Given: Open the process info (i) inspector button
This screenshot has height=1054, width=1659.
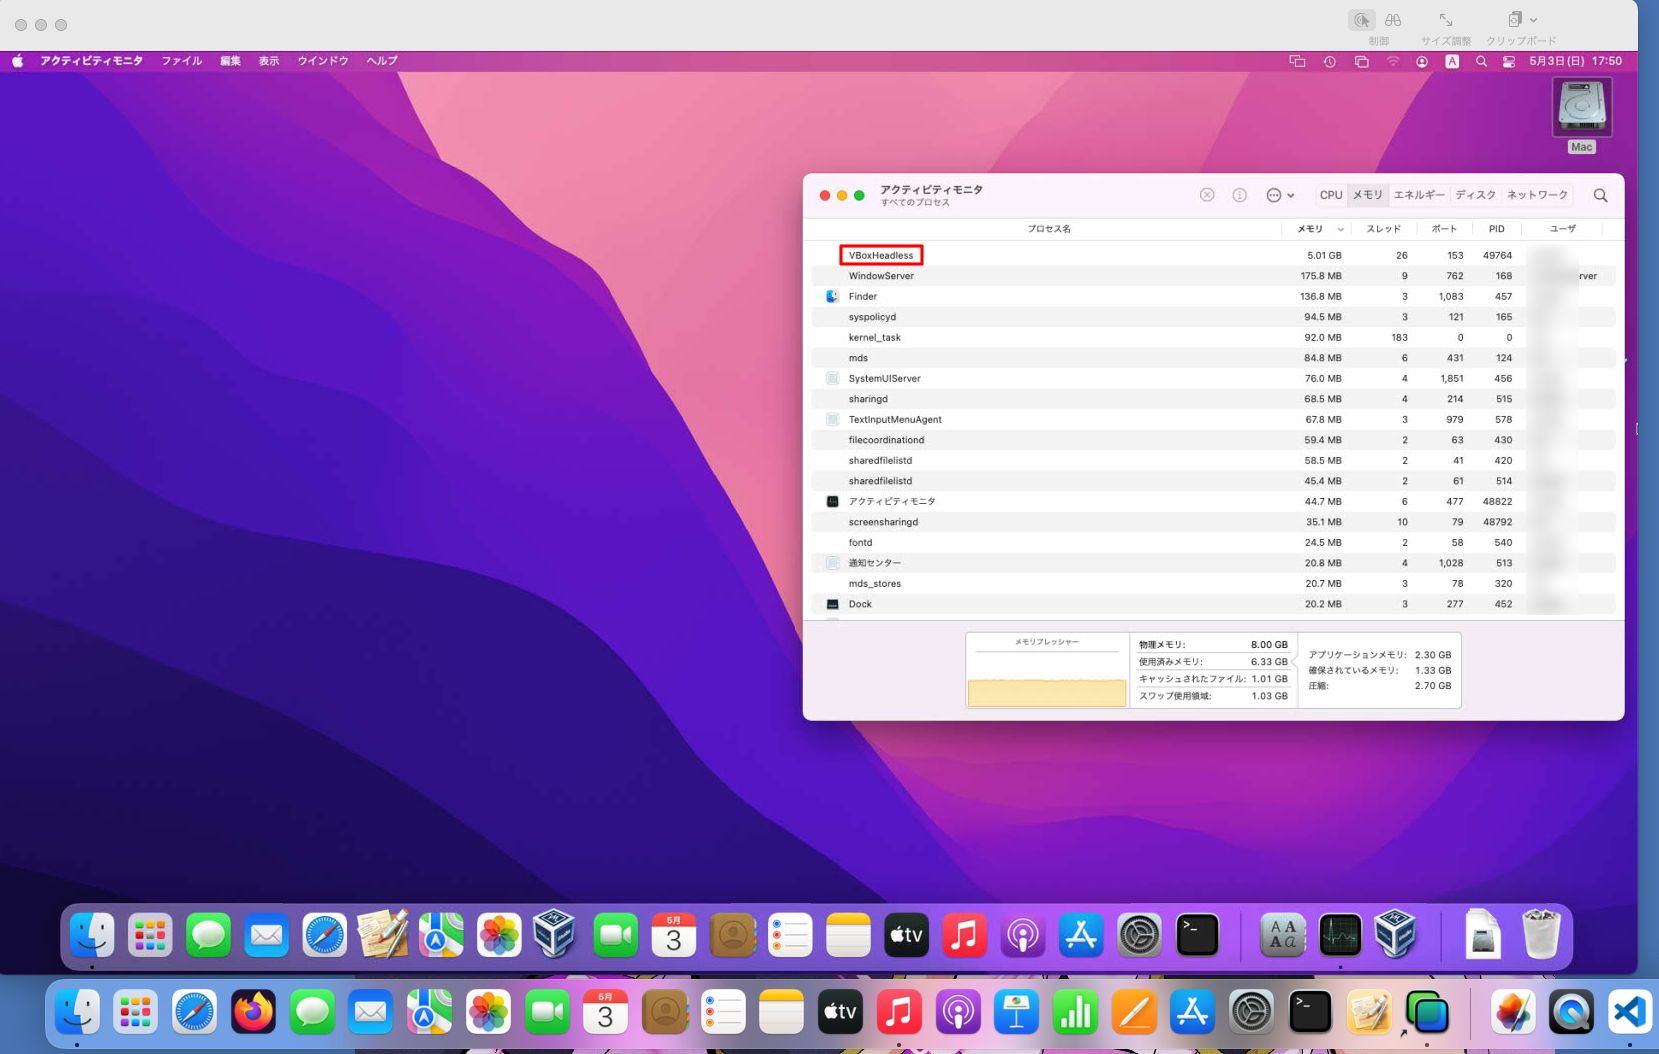Looking at the screenshot, I should pos(1239,195).
